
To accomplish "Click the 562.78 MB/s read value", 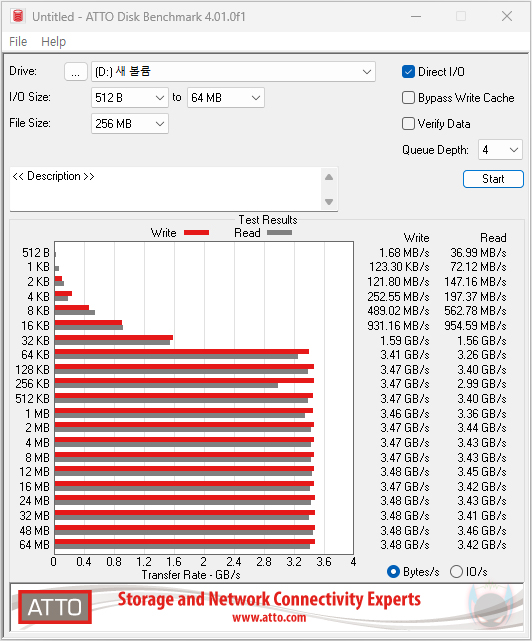I will coord(475,311).
